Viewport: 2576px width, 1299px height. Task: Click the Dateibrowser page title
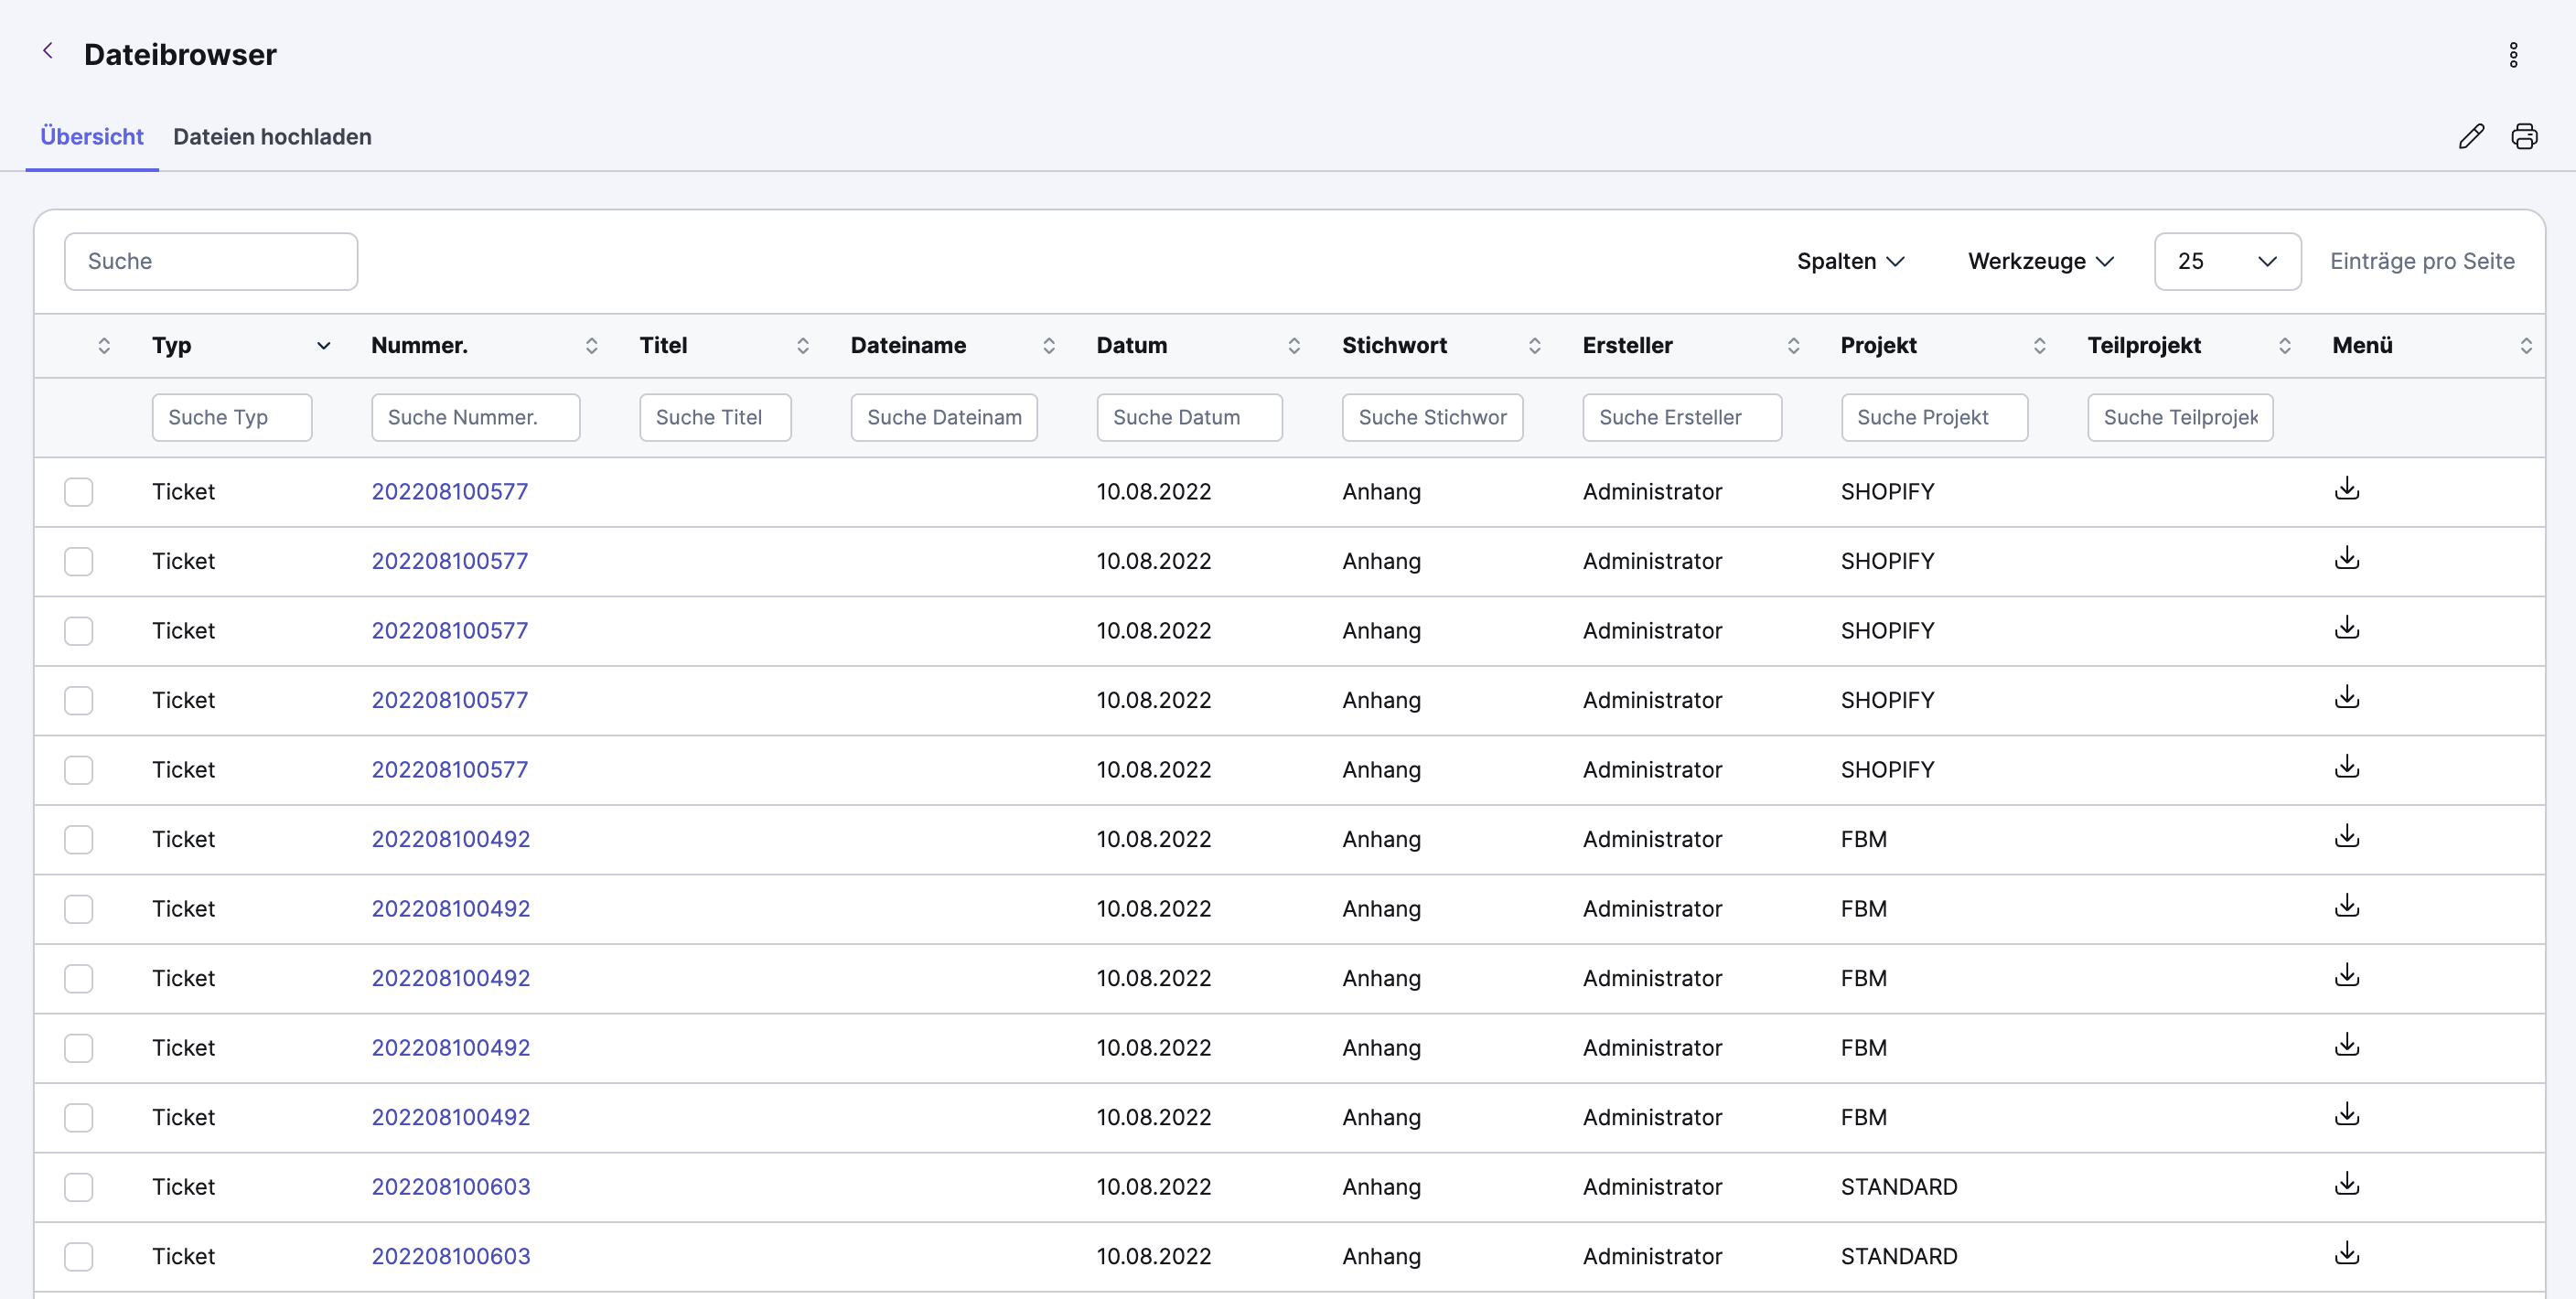(x=180, y=55)
